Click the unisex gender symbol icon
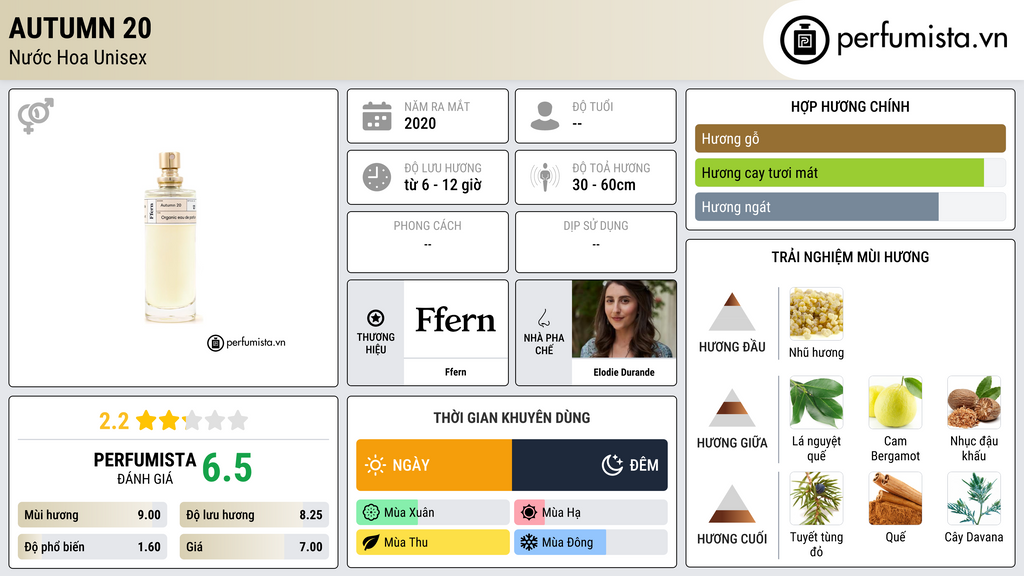The height and width of the screenshot is (576, 1024). [36, 116]
